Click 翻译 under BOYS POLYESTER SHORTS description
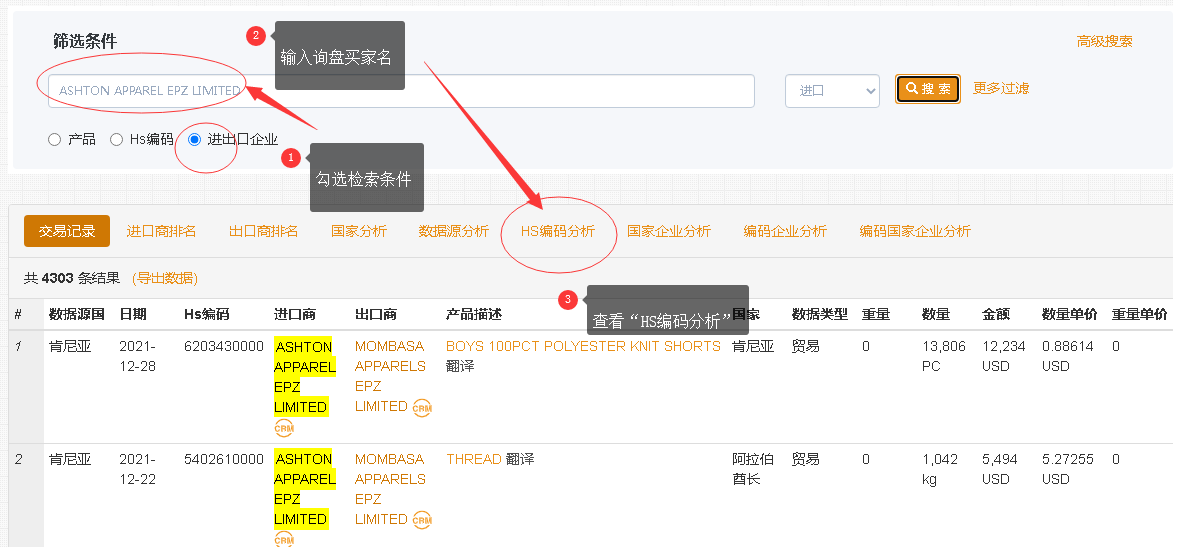Viewport: 1181px width, 547px height. (460, 366)
